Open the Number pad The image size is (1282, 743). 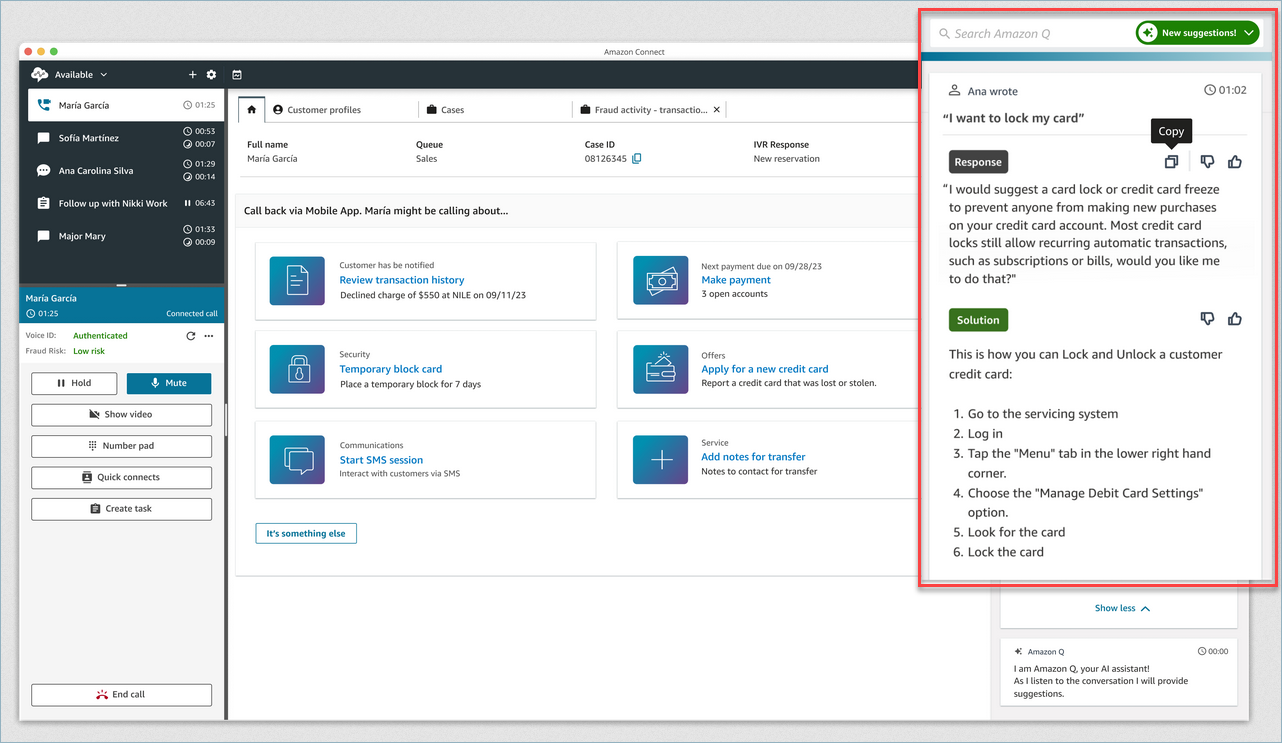pos(121,446)
